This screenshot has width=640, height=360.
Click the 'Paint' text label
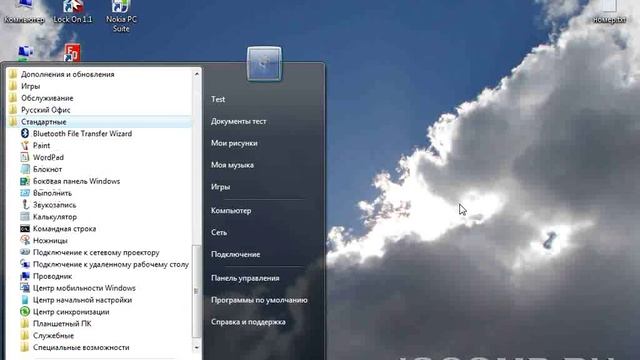point(41,145)
